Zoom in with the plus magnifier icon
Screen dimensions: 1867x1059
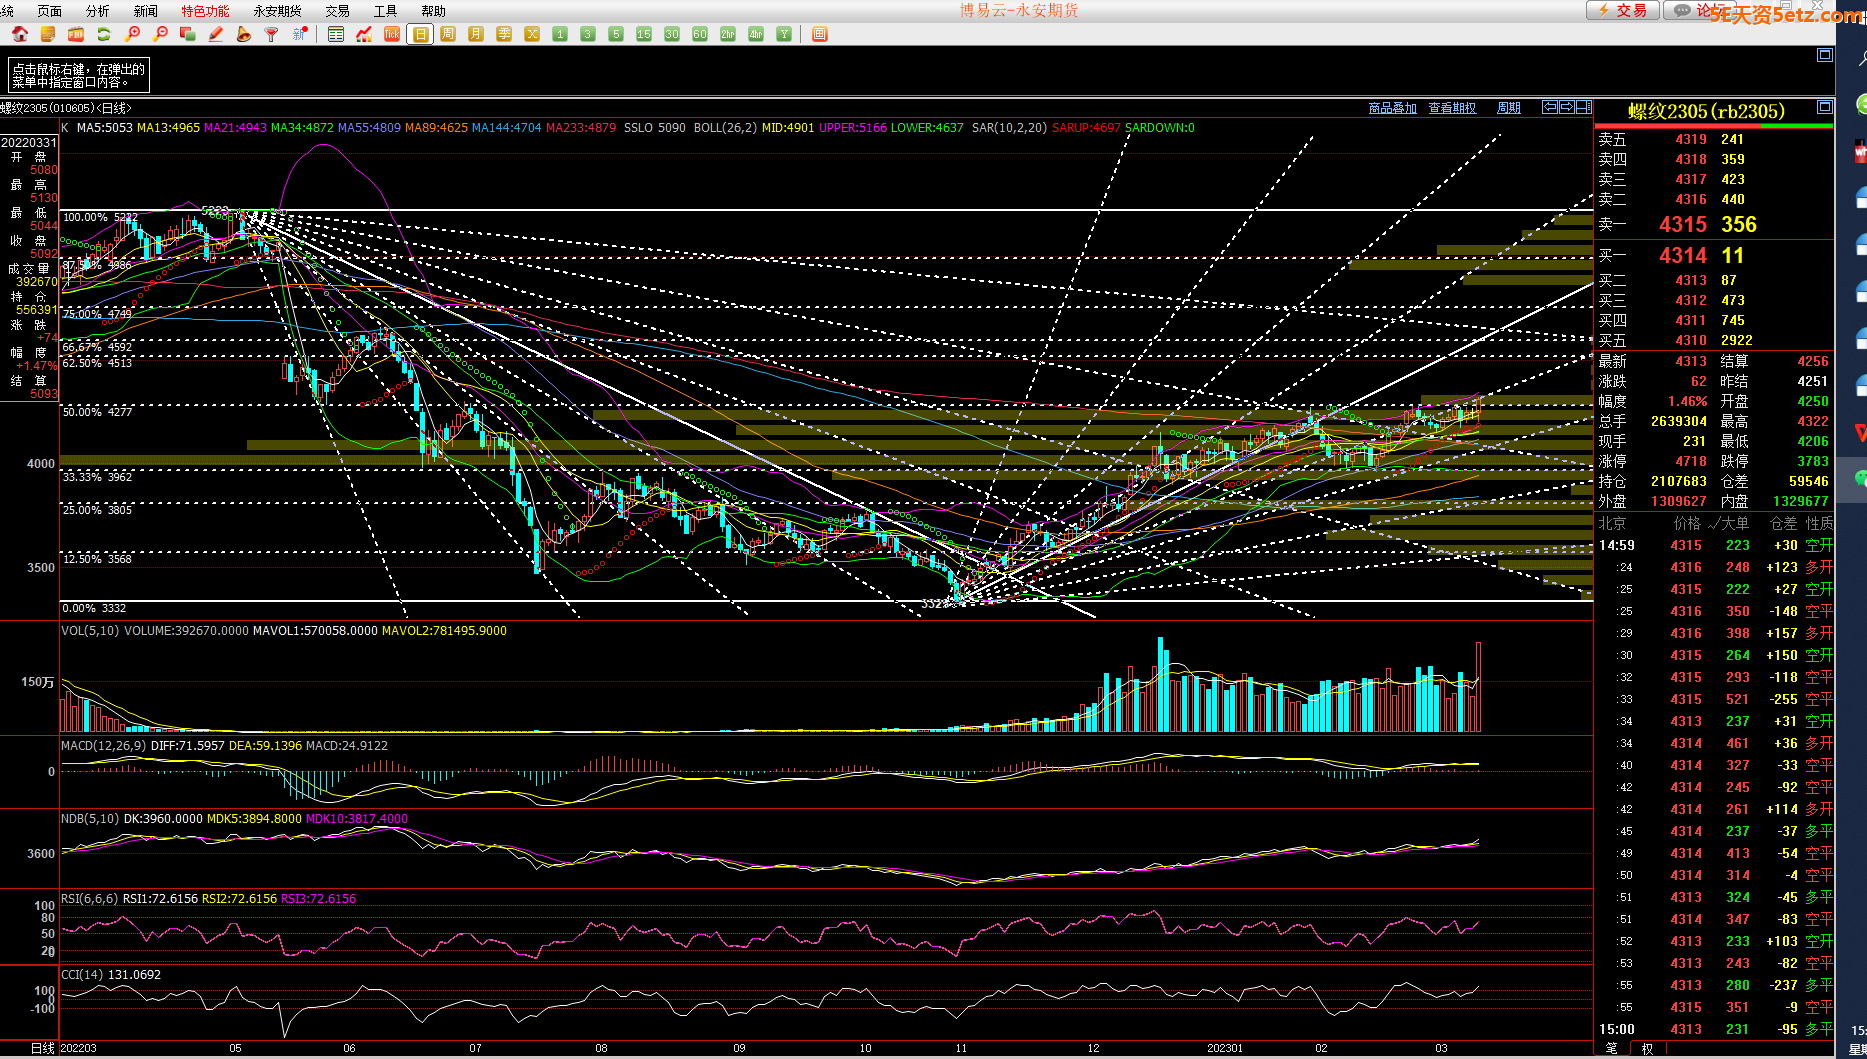132,34
